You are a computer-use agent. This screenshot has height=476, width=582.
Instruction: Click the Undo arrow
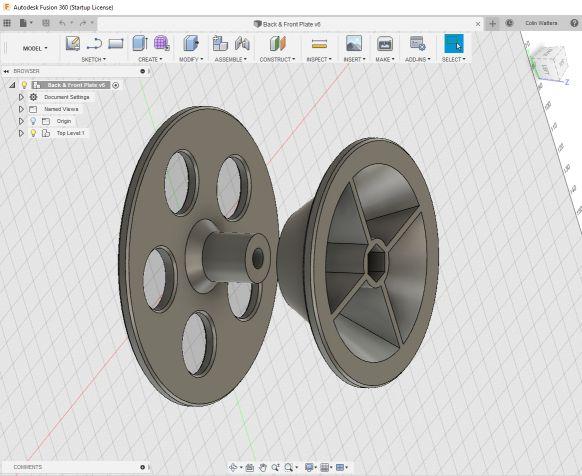tap(62, 23)
